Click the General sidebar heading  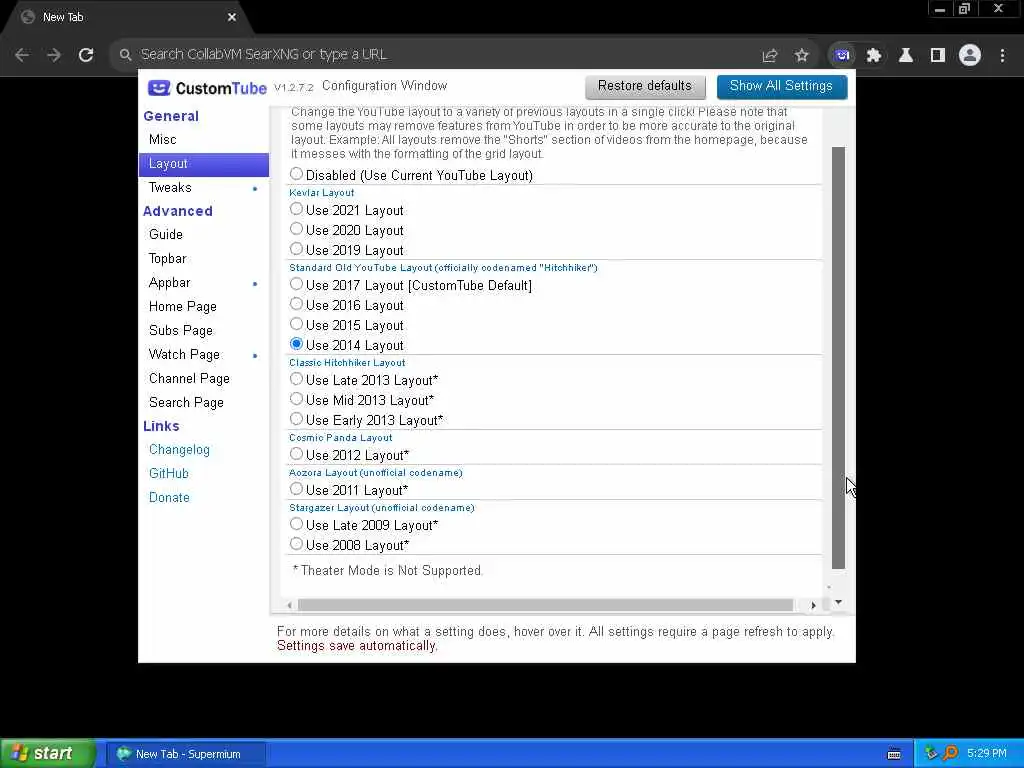click(x=171, y=116)
